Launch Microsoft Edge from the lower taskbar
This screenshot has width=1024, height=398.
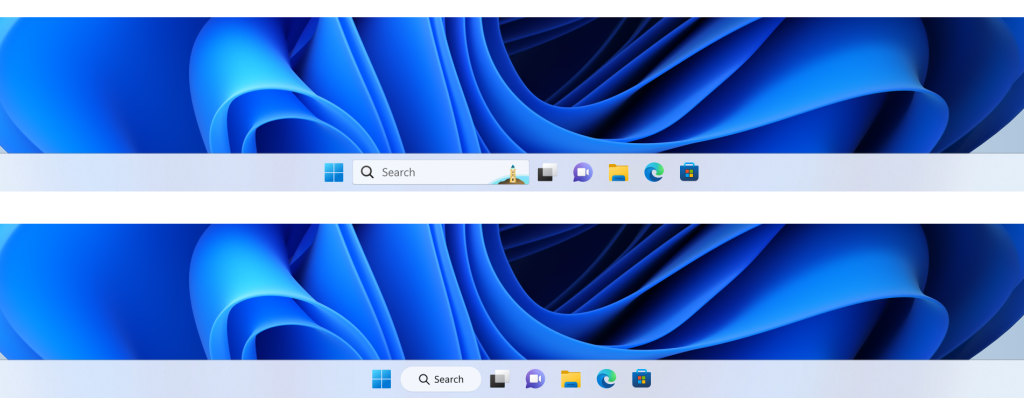(x=606, y=379)
